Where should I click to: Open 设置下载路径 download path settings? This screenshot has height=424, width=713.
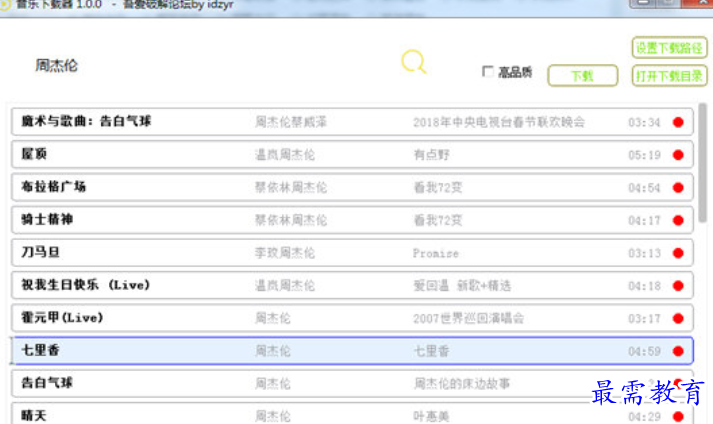click(x=669, y=48)
